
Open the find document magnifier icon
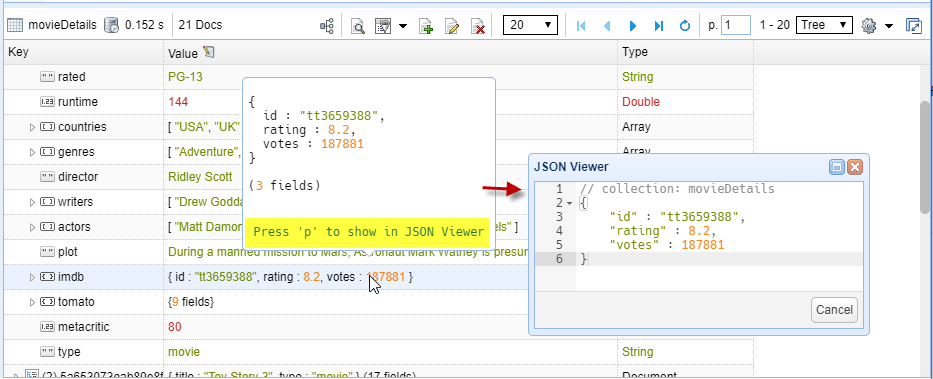point(358,26)
